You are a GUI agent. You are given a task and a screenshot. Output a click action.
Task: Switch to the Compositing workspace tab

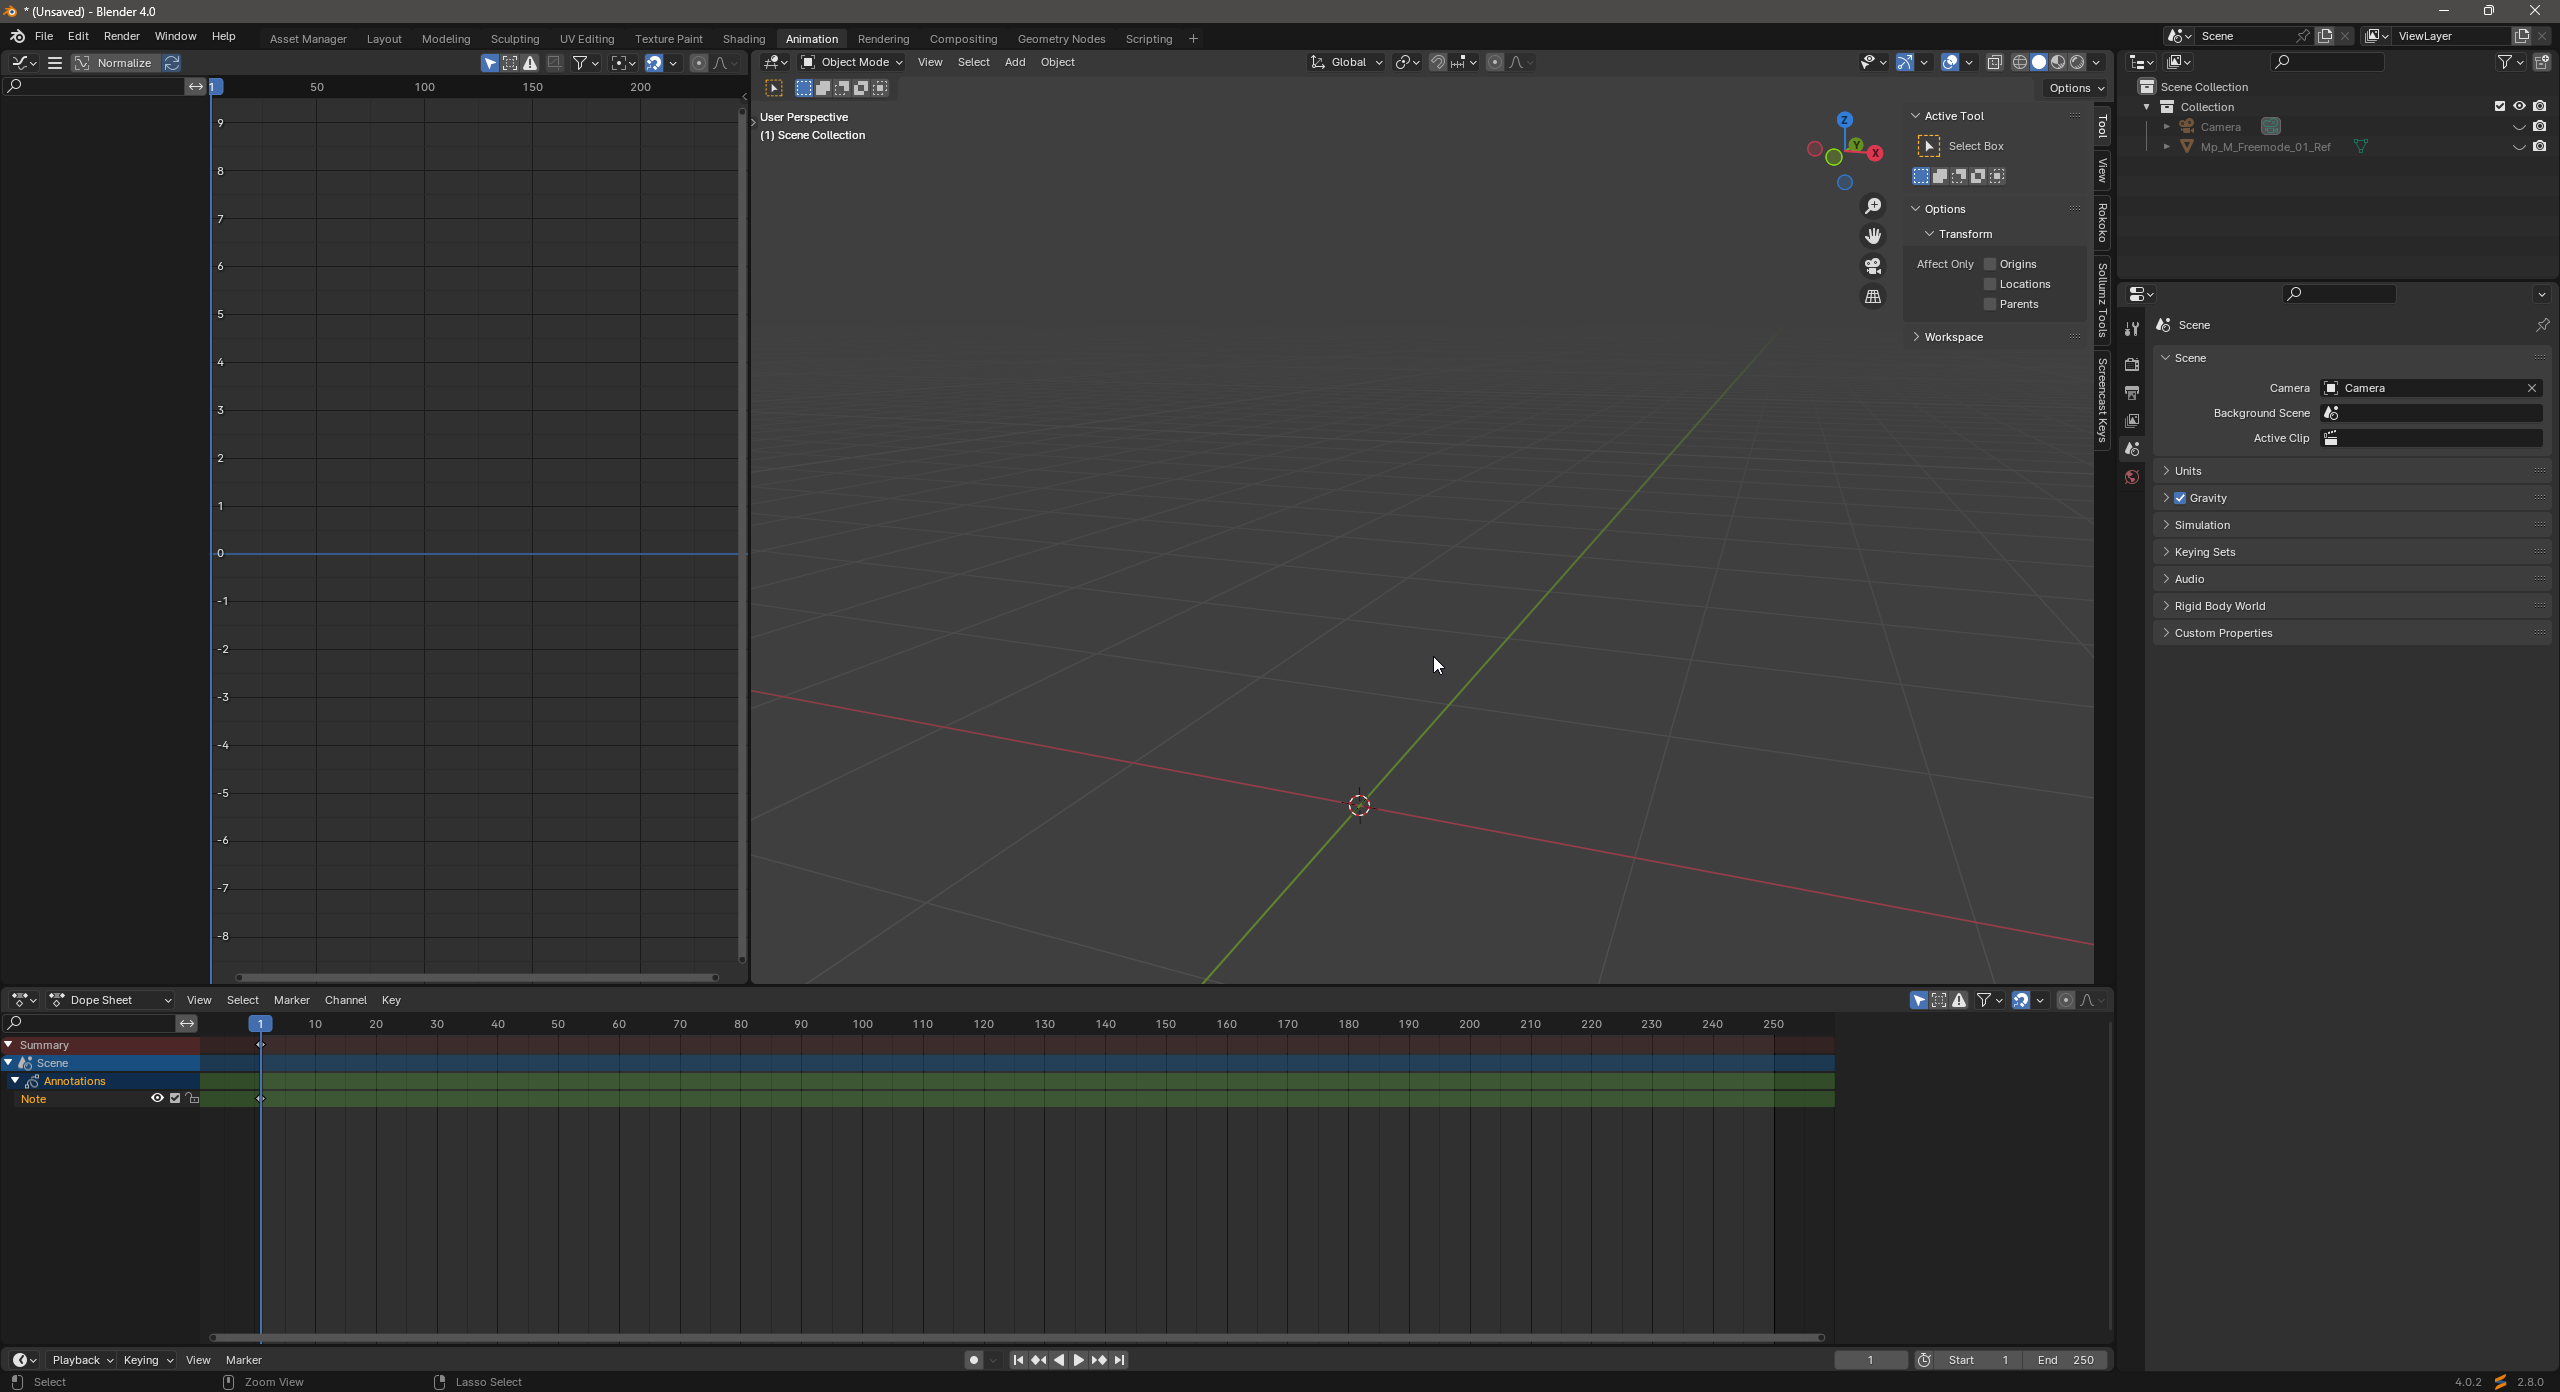click(962, 38)
